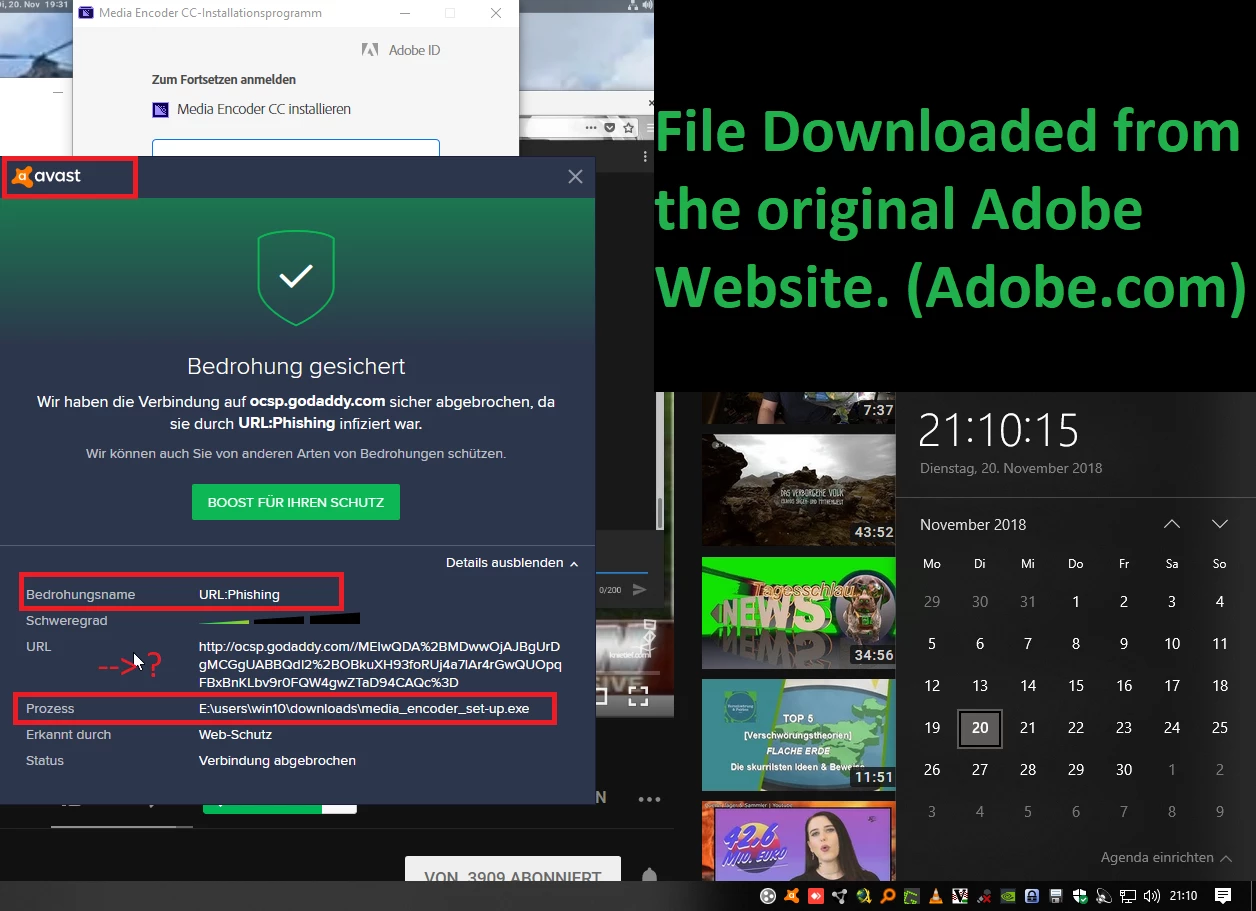
Task: Click the VON 3909 ABONNIERT button
Action: [513, 870]
